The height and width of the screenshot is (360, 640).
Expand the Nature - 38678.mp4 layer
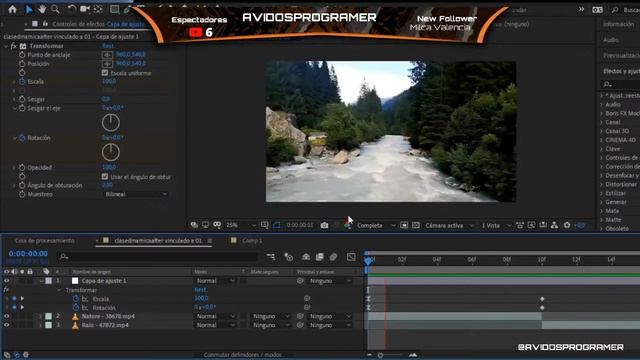40,316
